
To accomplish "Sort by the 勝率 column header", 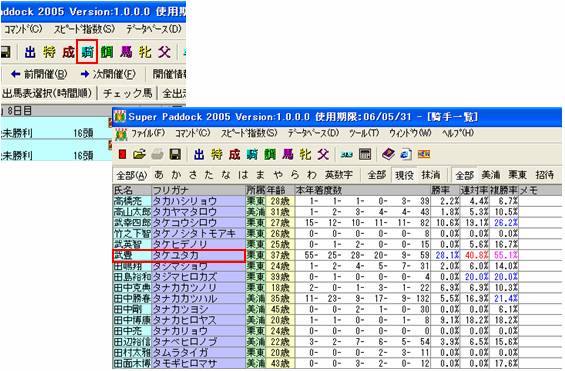I will 445,190.
